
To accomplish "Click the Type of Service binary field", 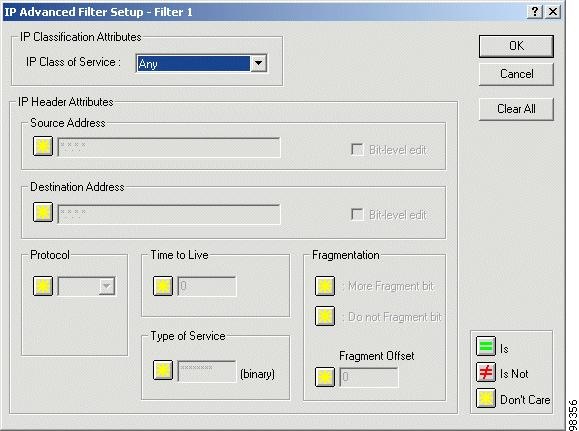I will 207,371.
